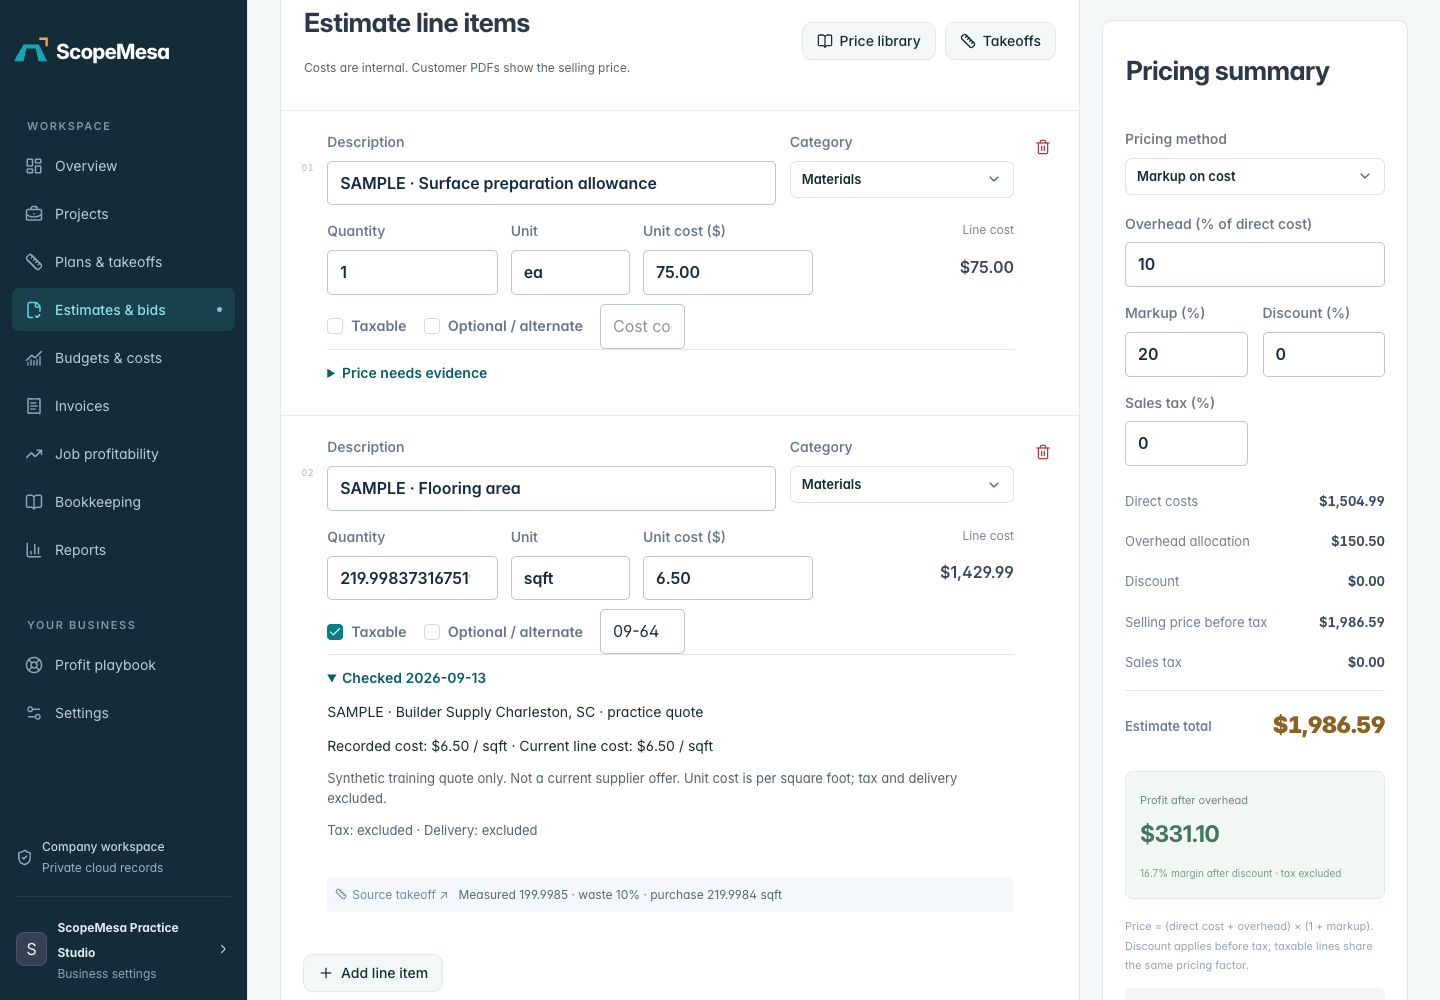
Task: Open Category dropdown for Surface preparation allowance
Action: click(x=902, y=179)
